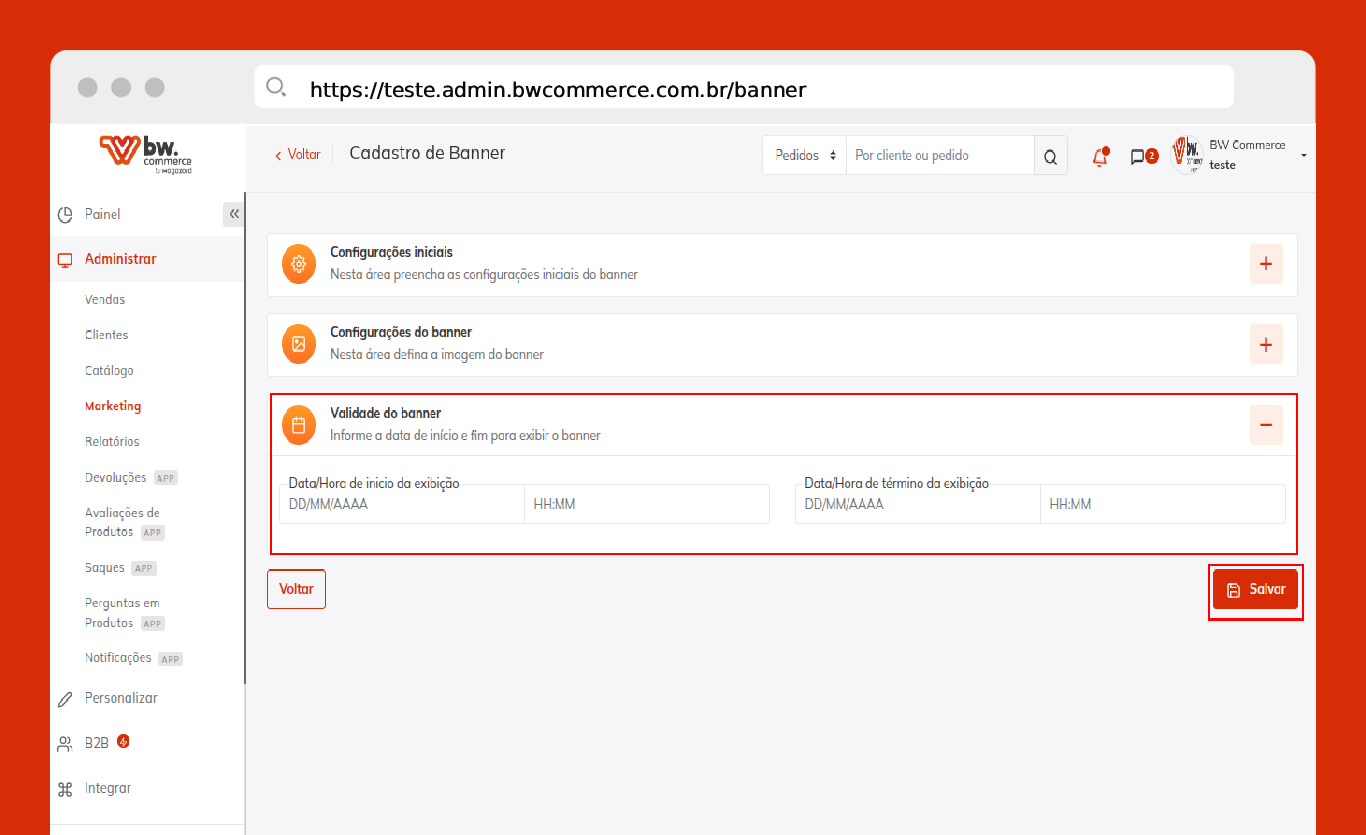
Task: Collapse the sidebar with double-chevron icon
Action: (x=234, y=214)
